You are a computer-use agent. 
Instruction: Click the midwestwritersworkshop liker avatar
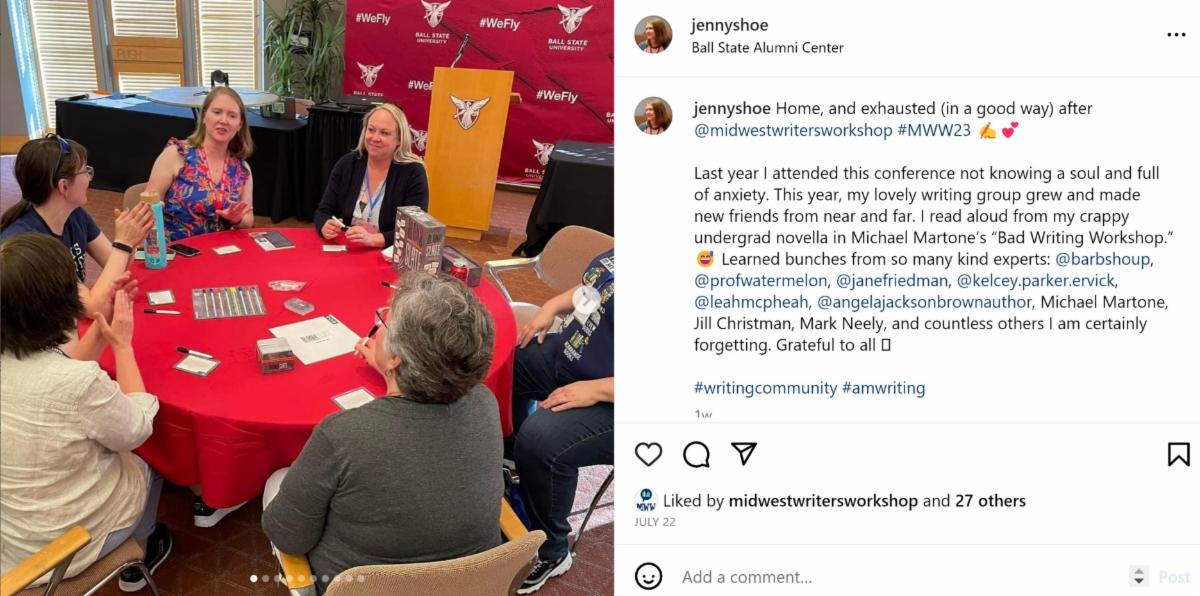[645, 501]
